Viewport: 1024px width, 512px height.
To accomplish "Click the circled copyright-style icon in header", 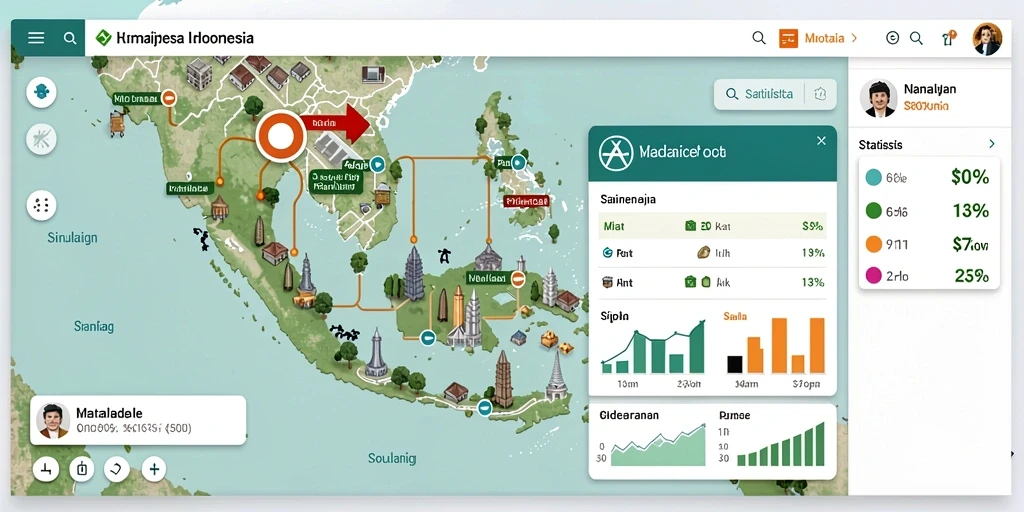I will pyautogui.click(x=892, y=38).
